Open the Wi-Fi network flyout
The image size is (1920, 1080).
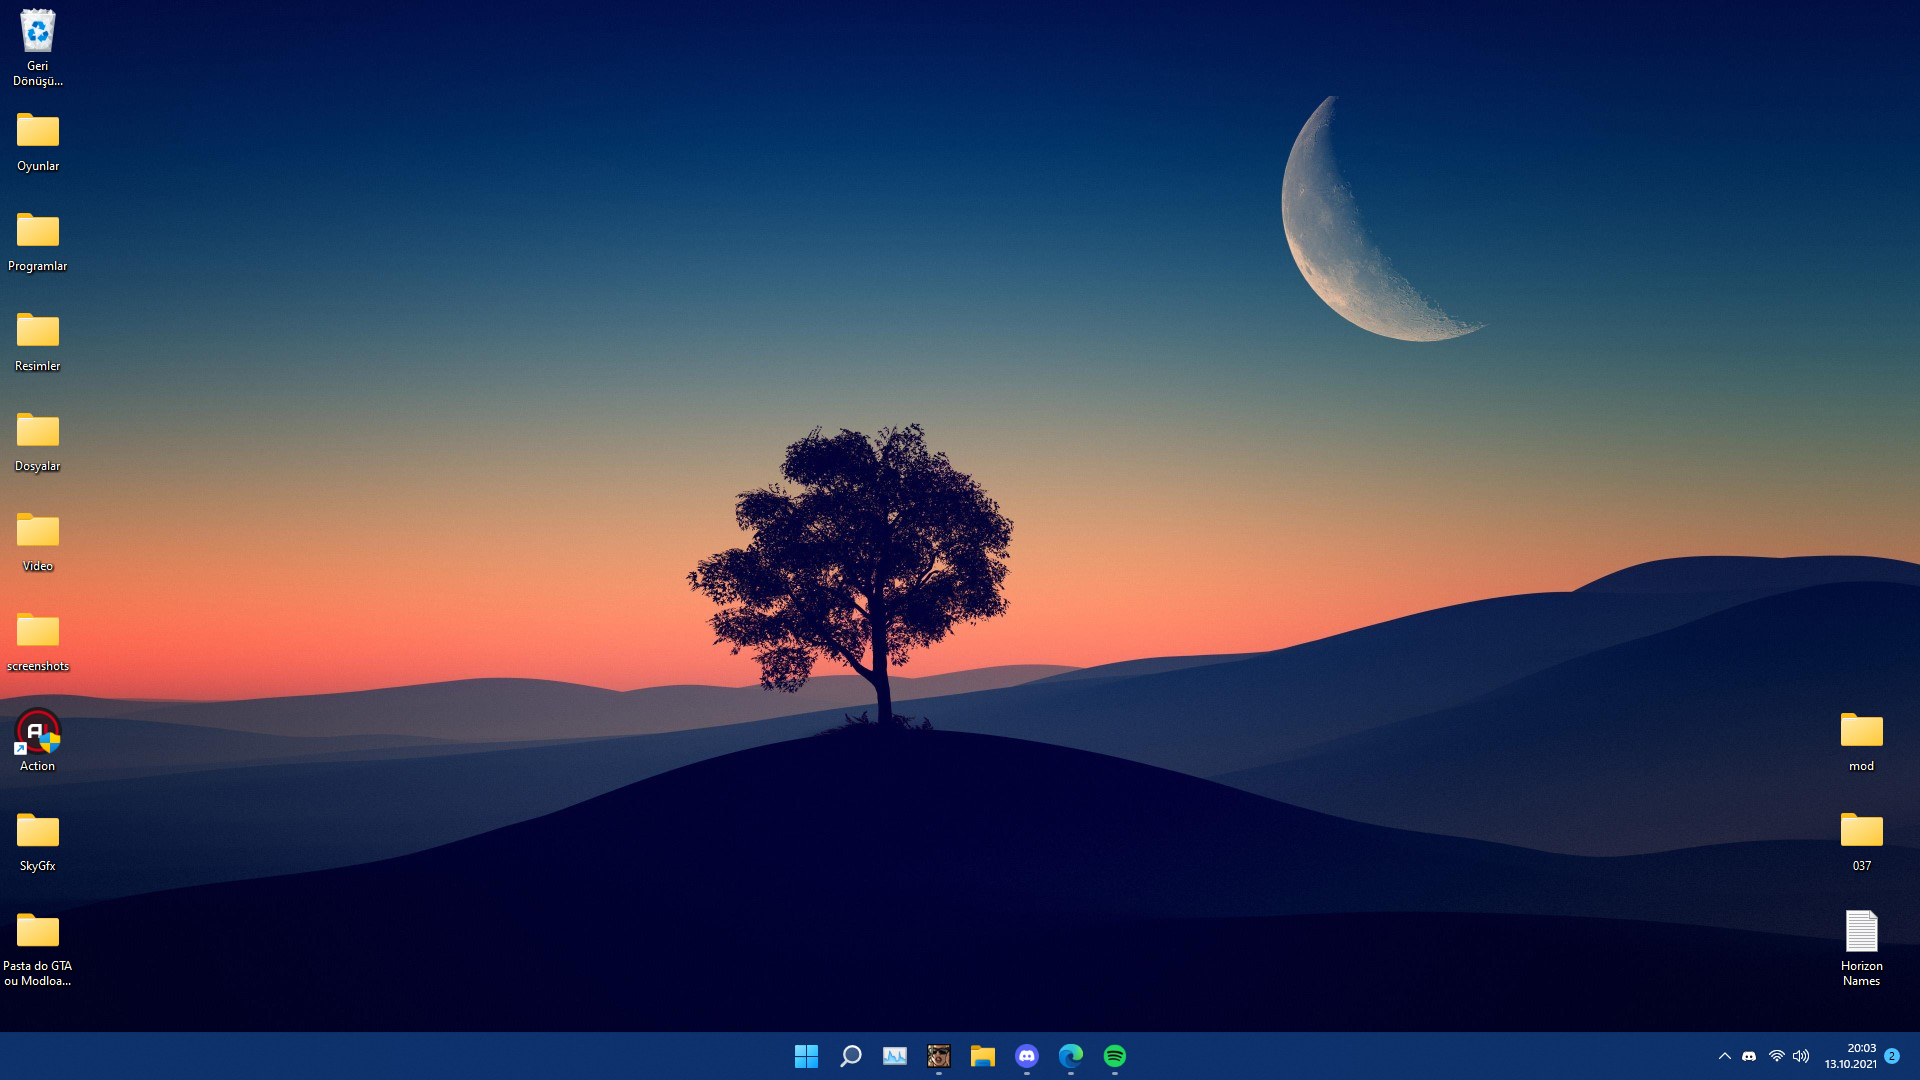1777,1056
